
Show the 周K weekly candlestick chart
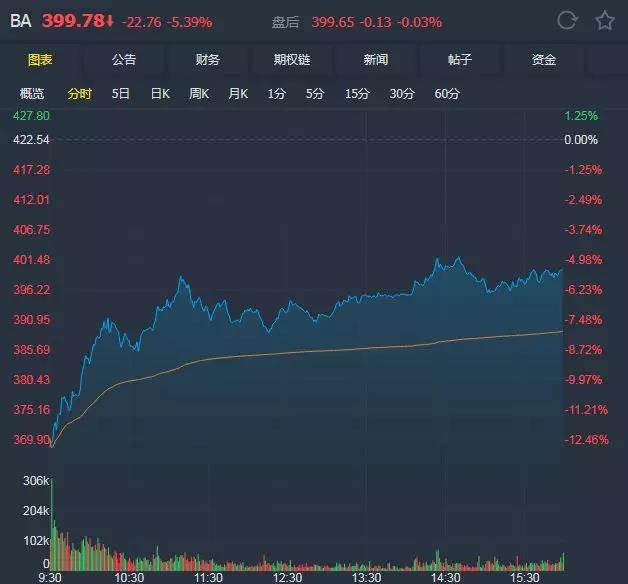199,94
